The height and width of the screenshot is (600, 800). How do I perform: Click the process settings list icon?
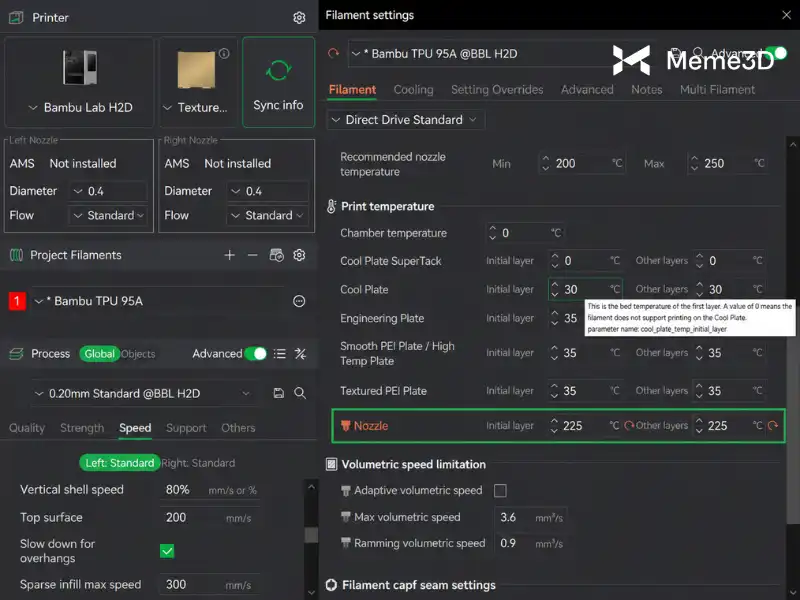[280, 354]
